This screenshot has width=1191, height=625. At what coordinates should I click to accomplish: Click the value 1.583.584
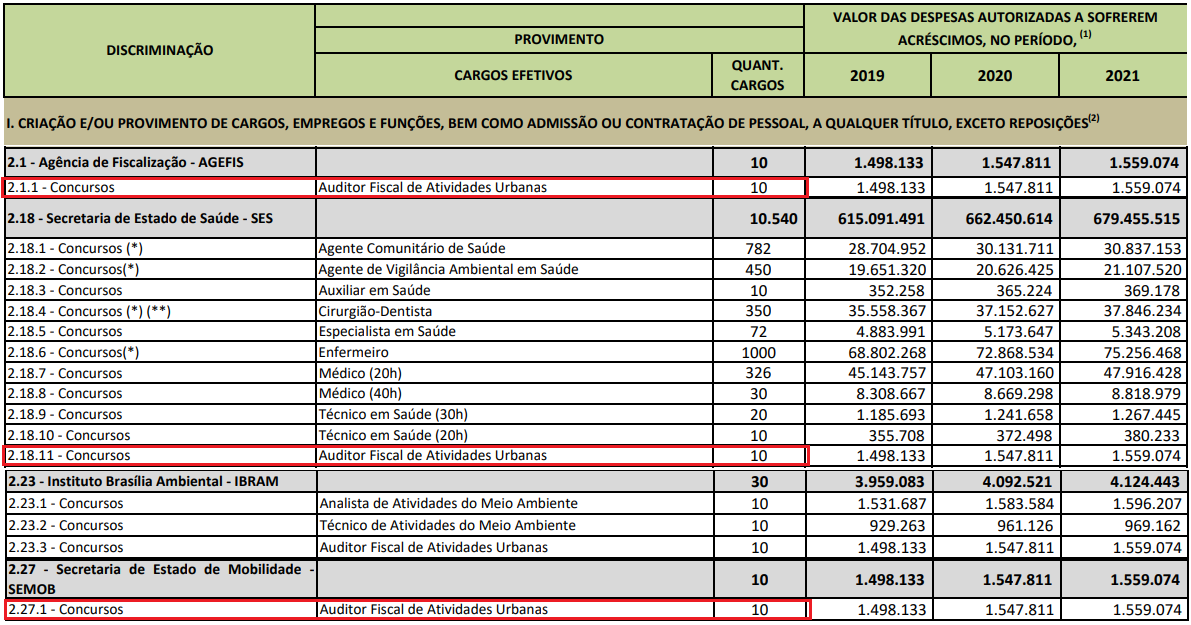tap(1019, 503)
